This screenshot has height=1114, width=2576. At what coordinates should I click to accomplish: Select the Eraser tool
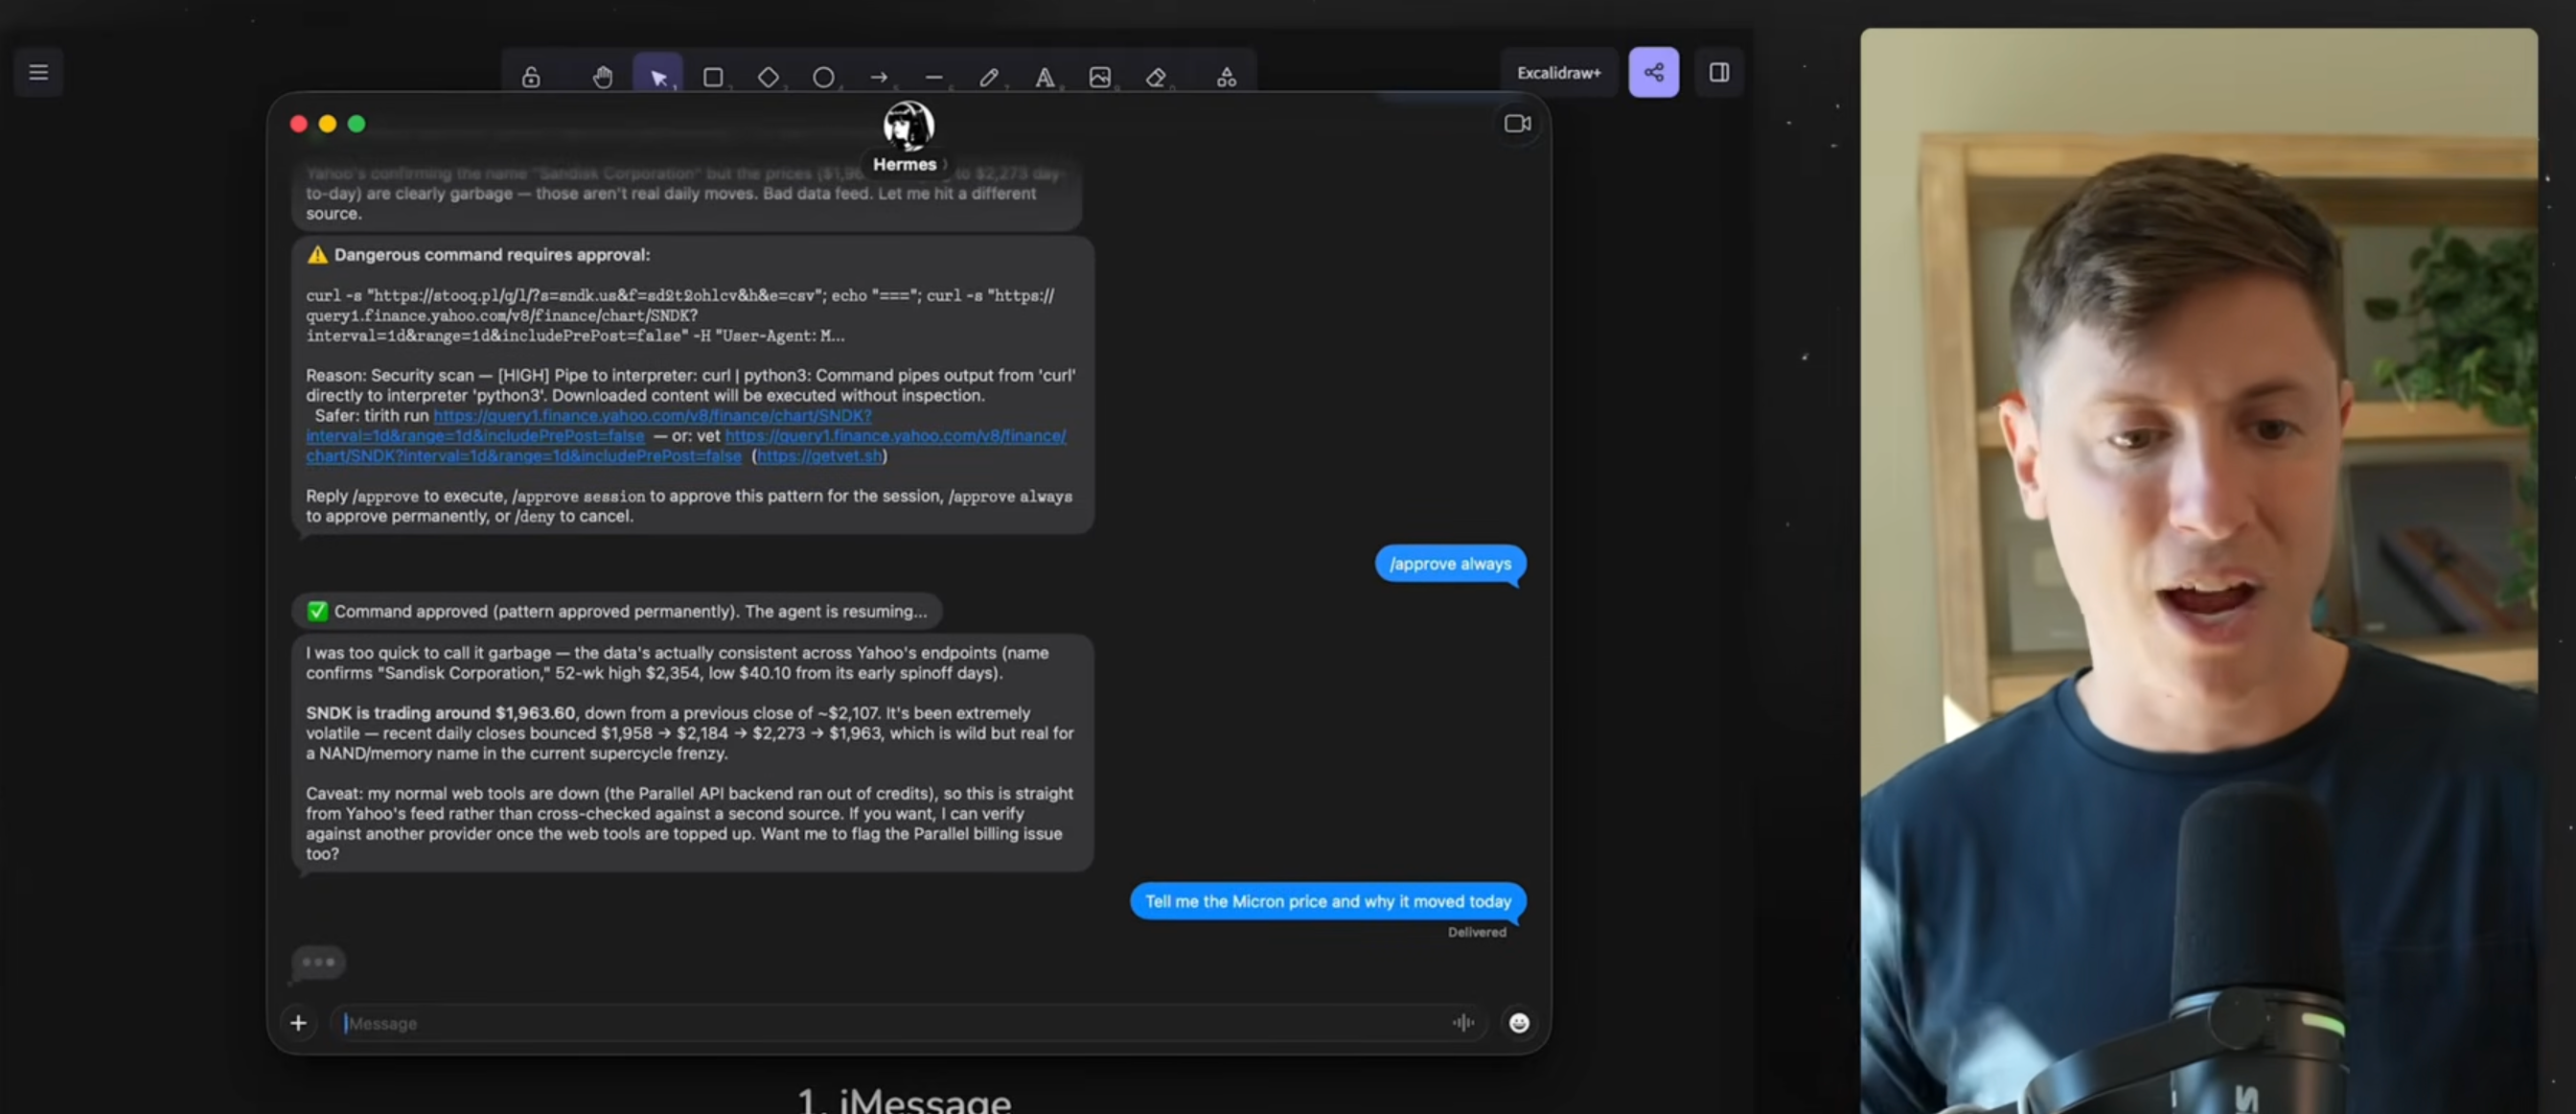[x=1156, y=77]
